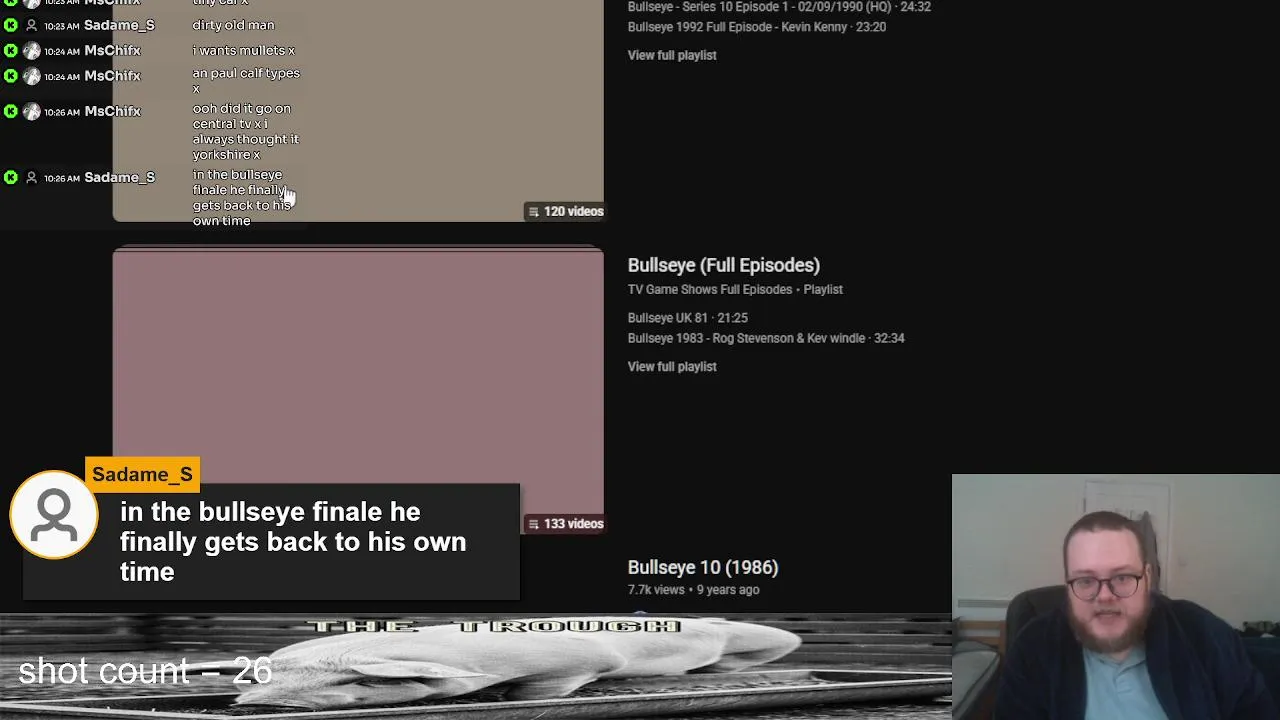Open Bullseye 10 (1986) video title

click(703, 567)
